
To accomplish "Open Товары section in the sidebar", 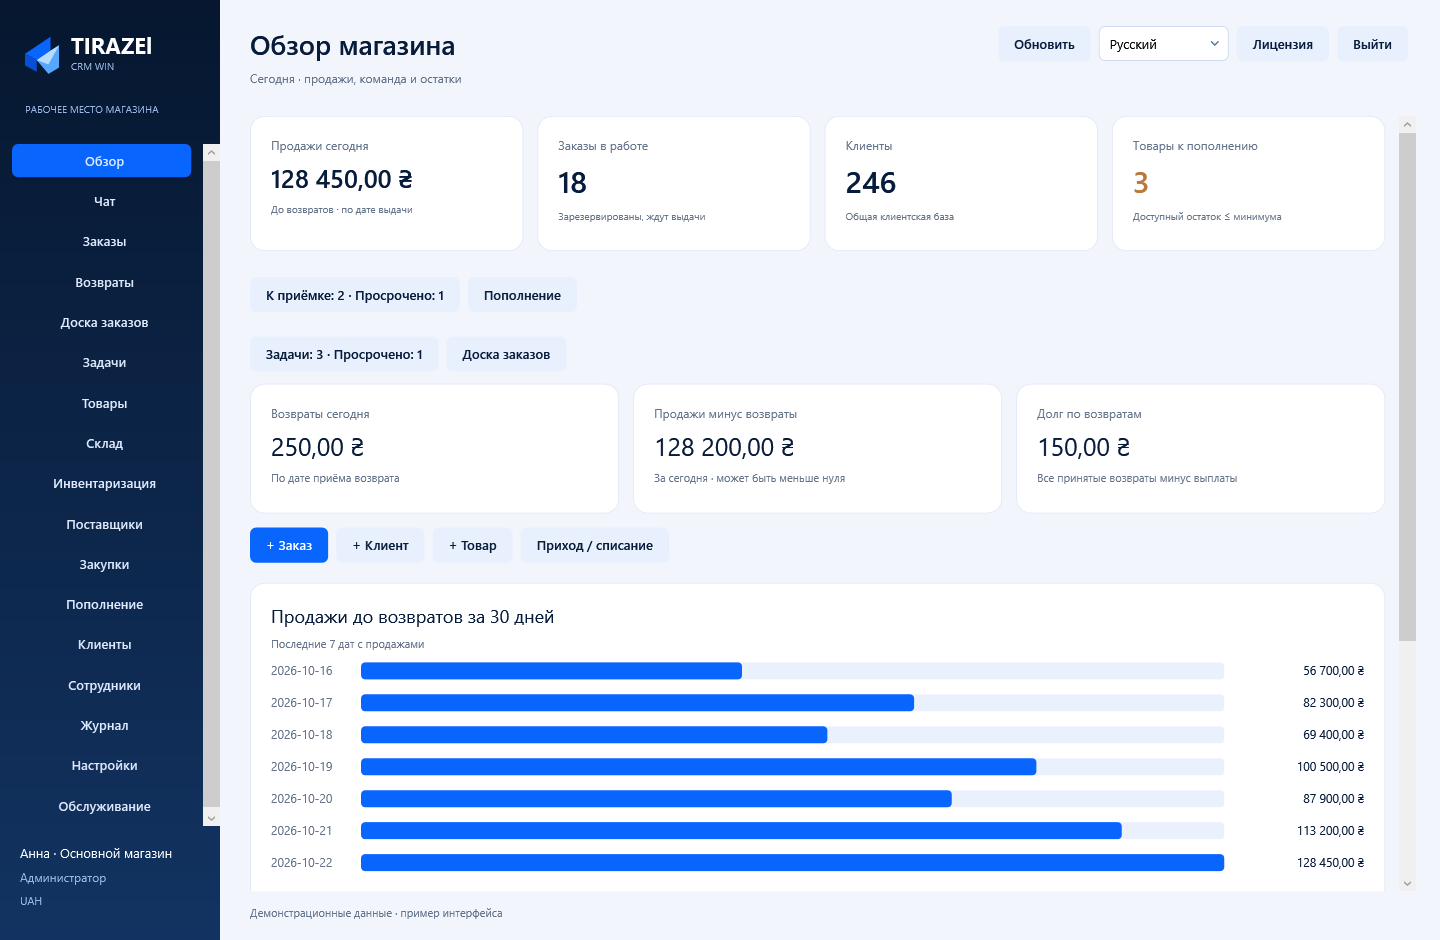I will [102, 403].
